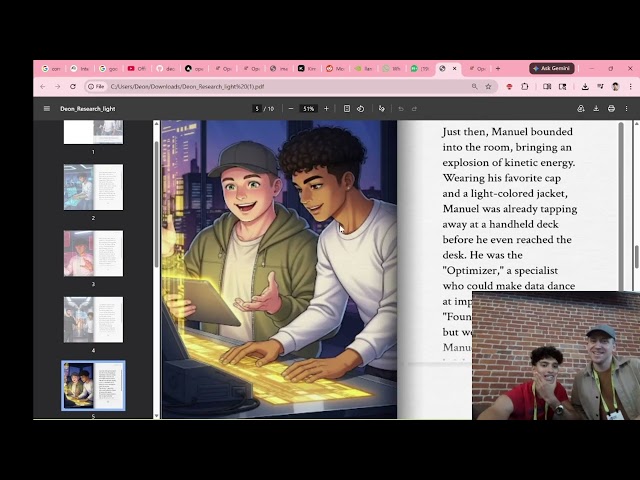Switch to the Reddit tab
Viewport: 640px width, 480px height.
tap(335, 69)
